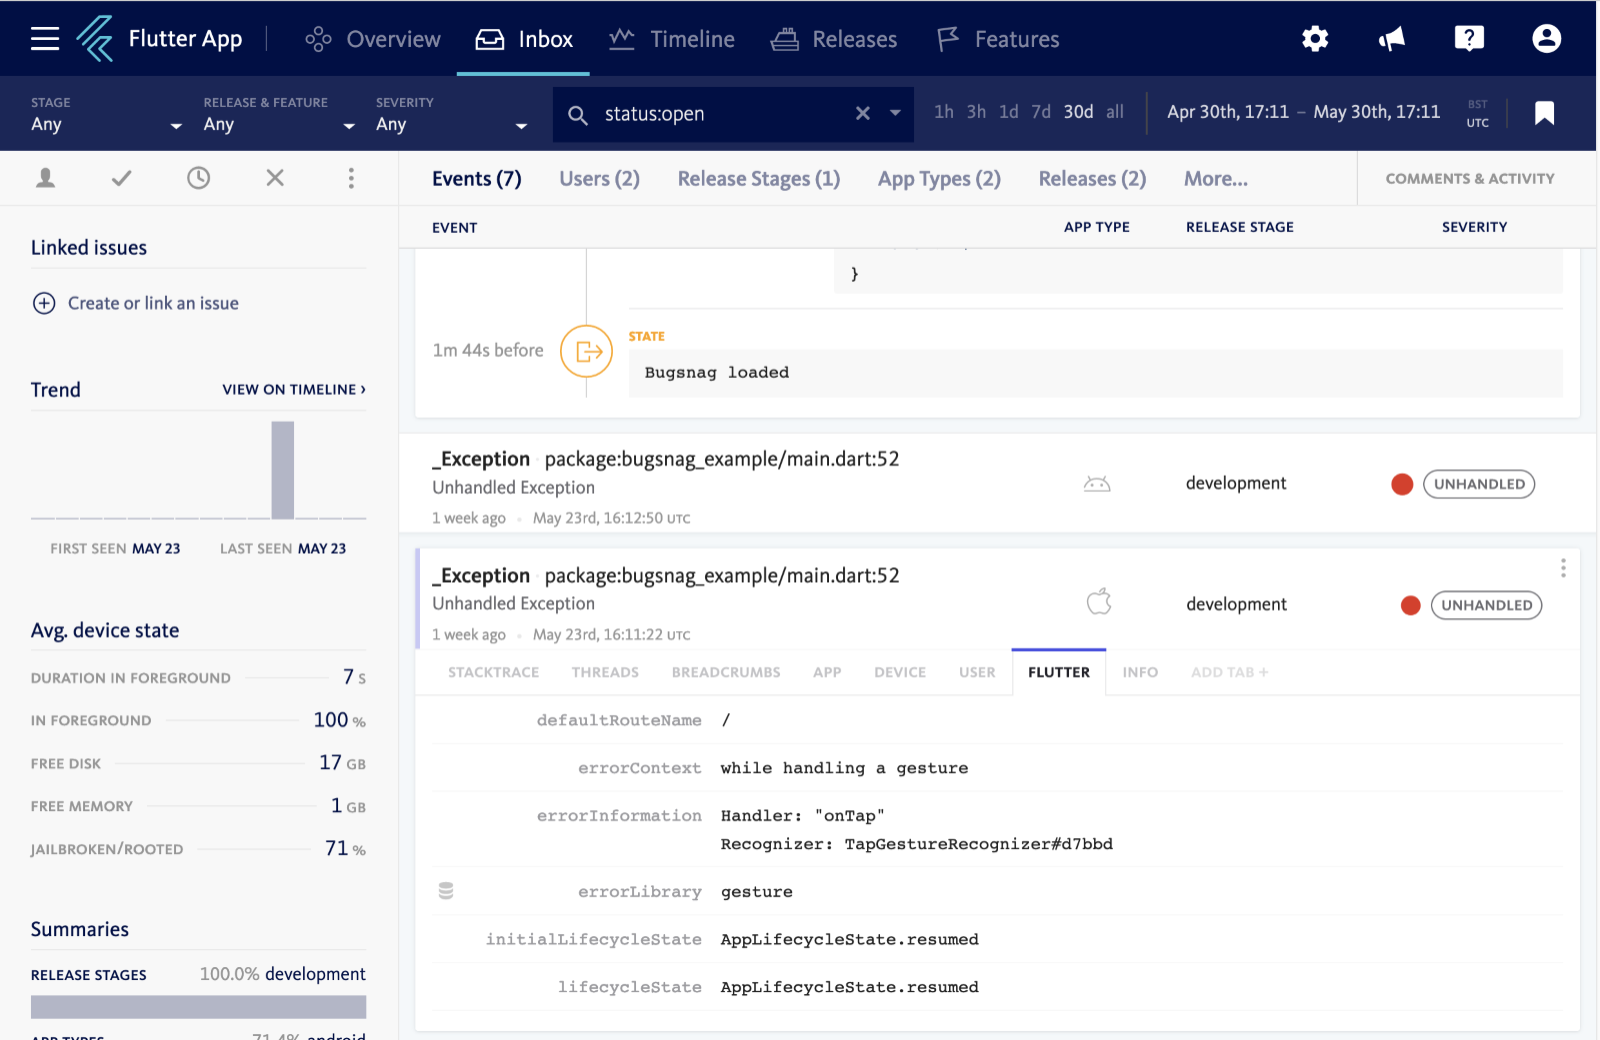The height and width of the screenshot is (1040, 1600).
Task: Select the 7d time range option
Action: 1041,112
